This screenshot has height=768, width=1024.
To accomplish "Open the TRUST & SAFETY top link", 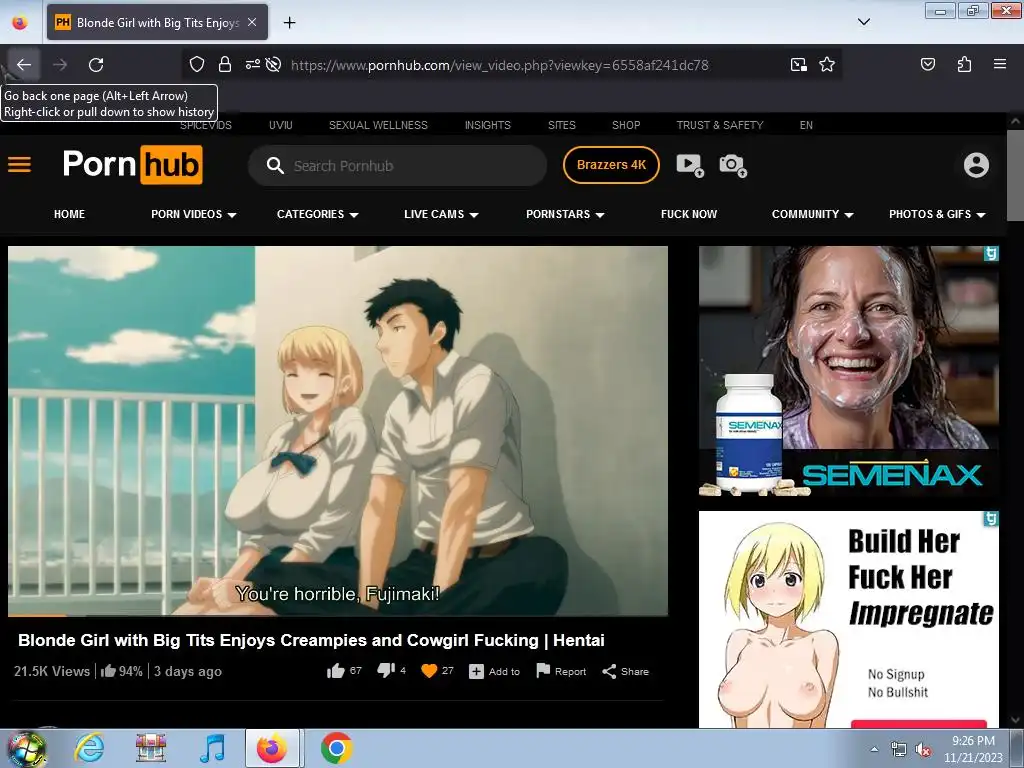I will tap(720, 125).
